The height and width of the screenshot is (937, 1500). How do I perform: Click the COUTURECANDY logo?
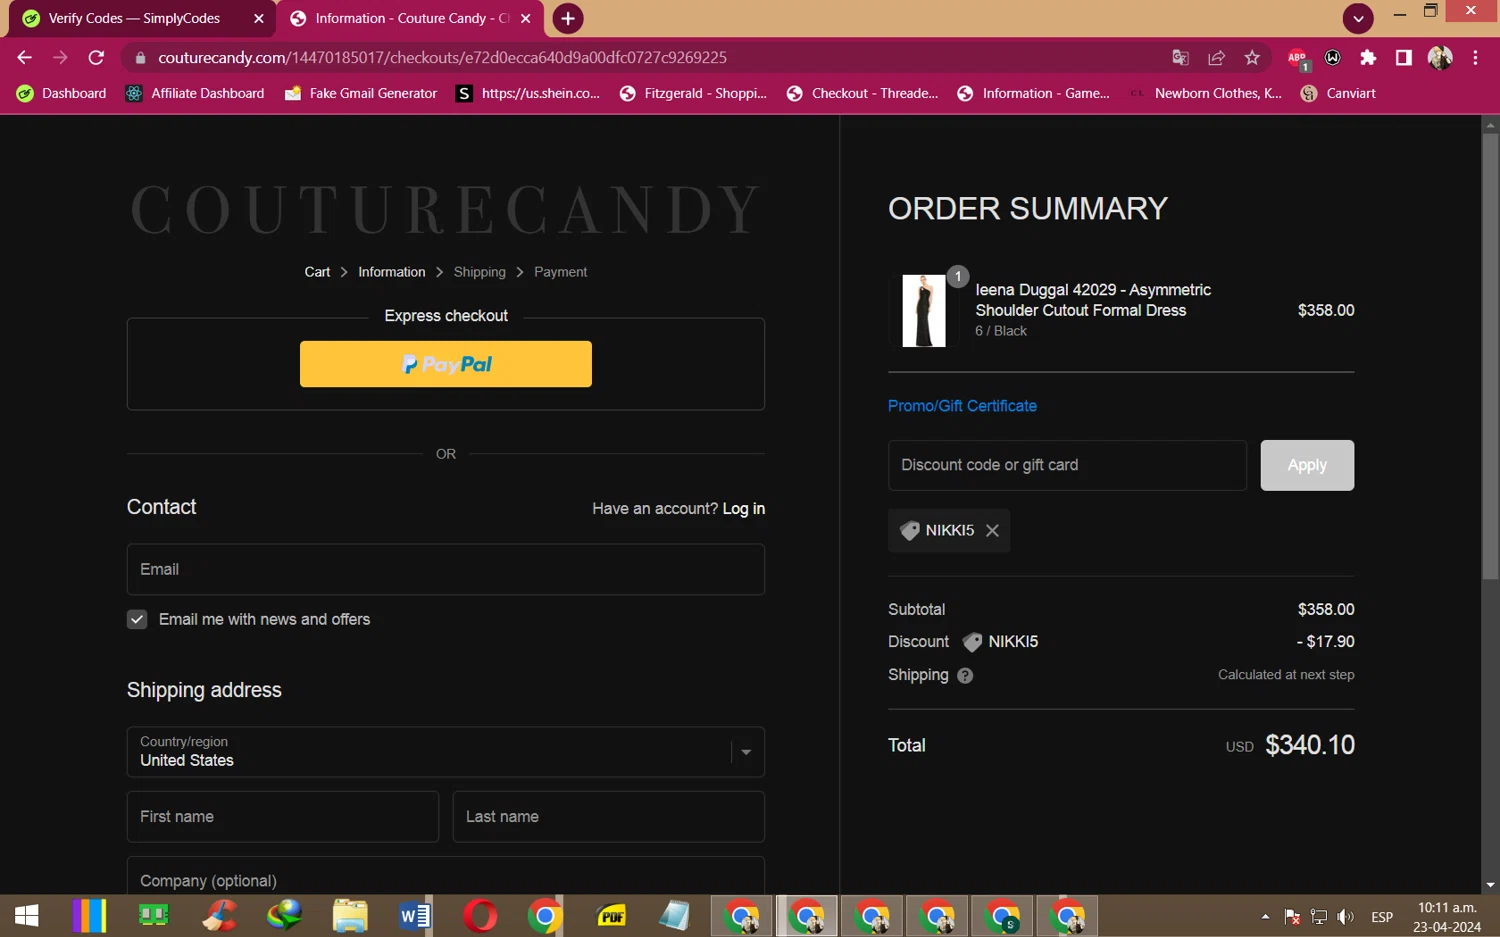click(x=446, y=209)
